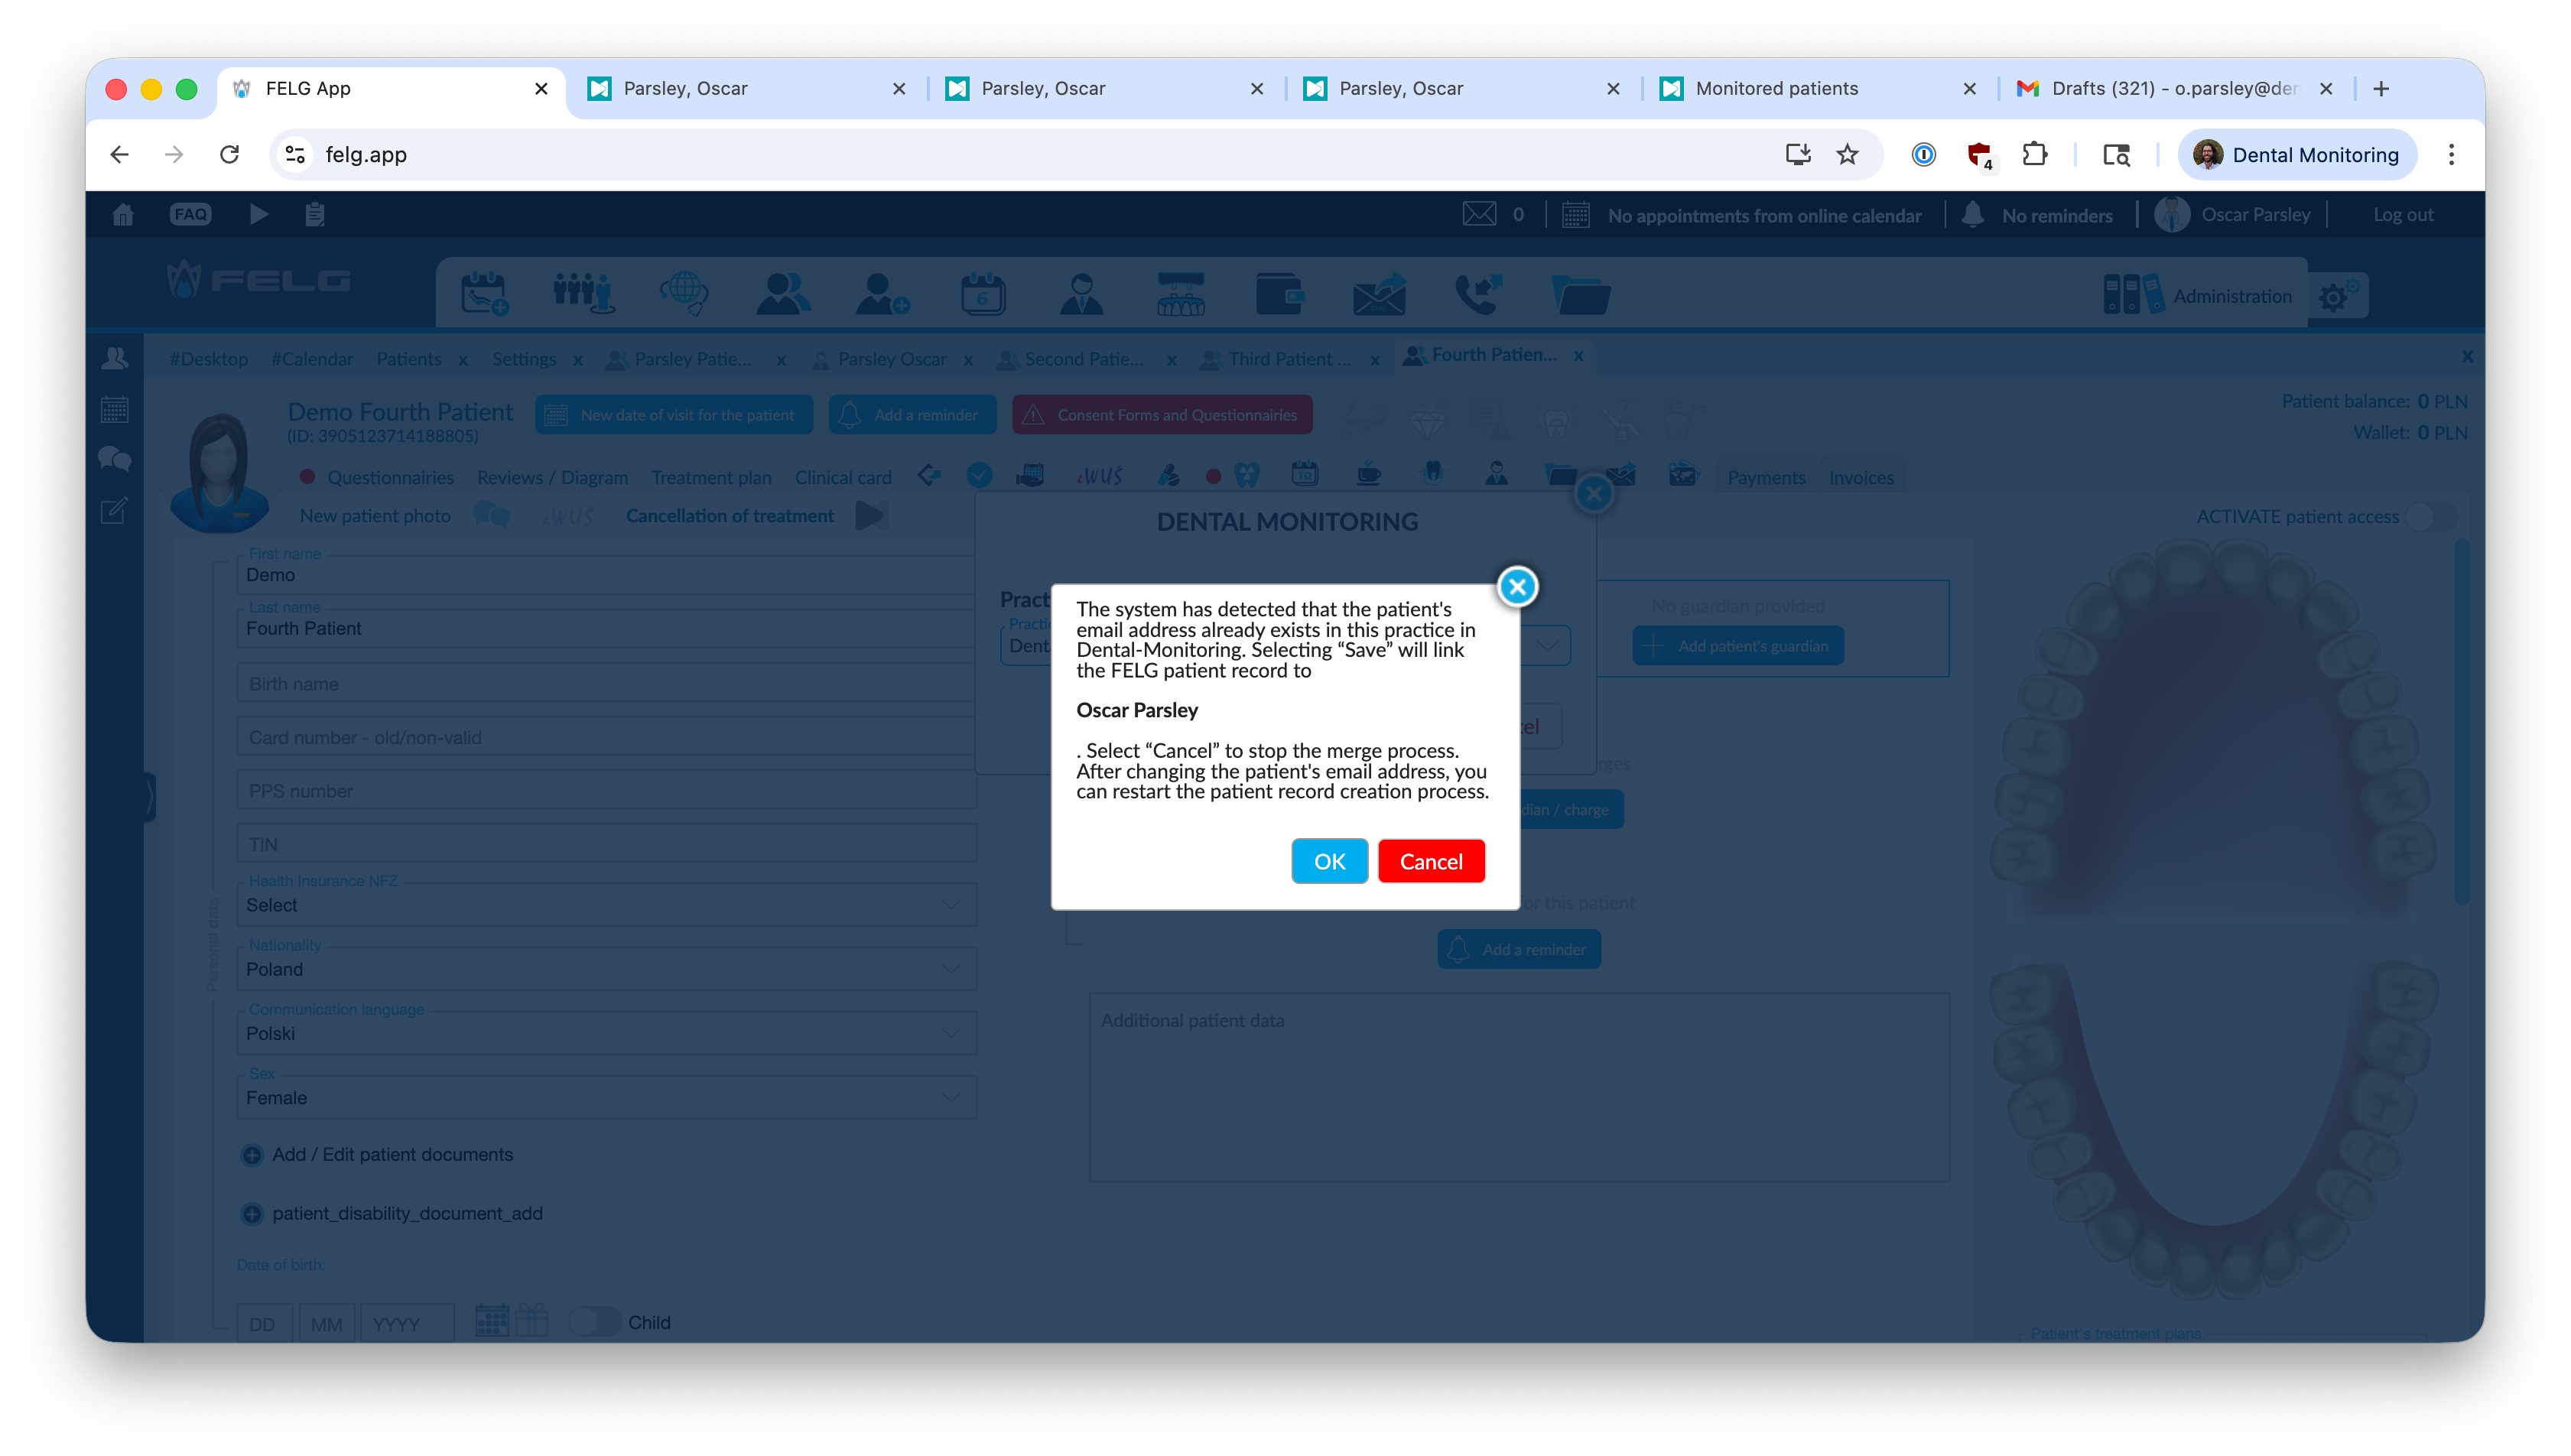
Task: Close the Dental Monitoring panel
Action: pos(1594,493)
